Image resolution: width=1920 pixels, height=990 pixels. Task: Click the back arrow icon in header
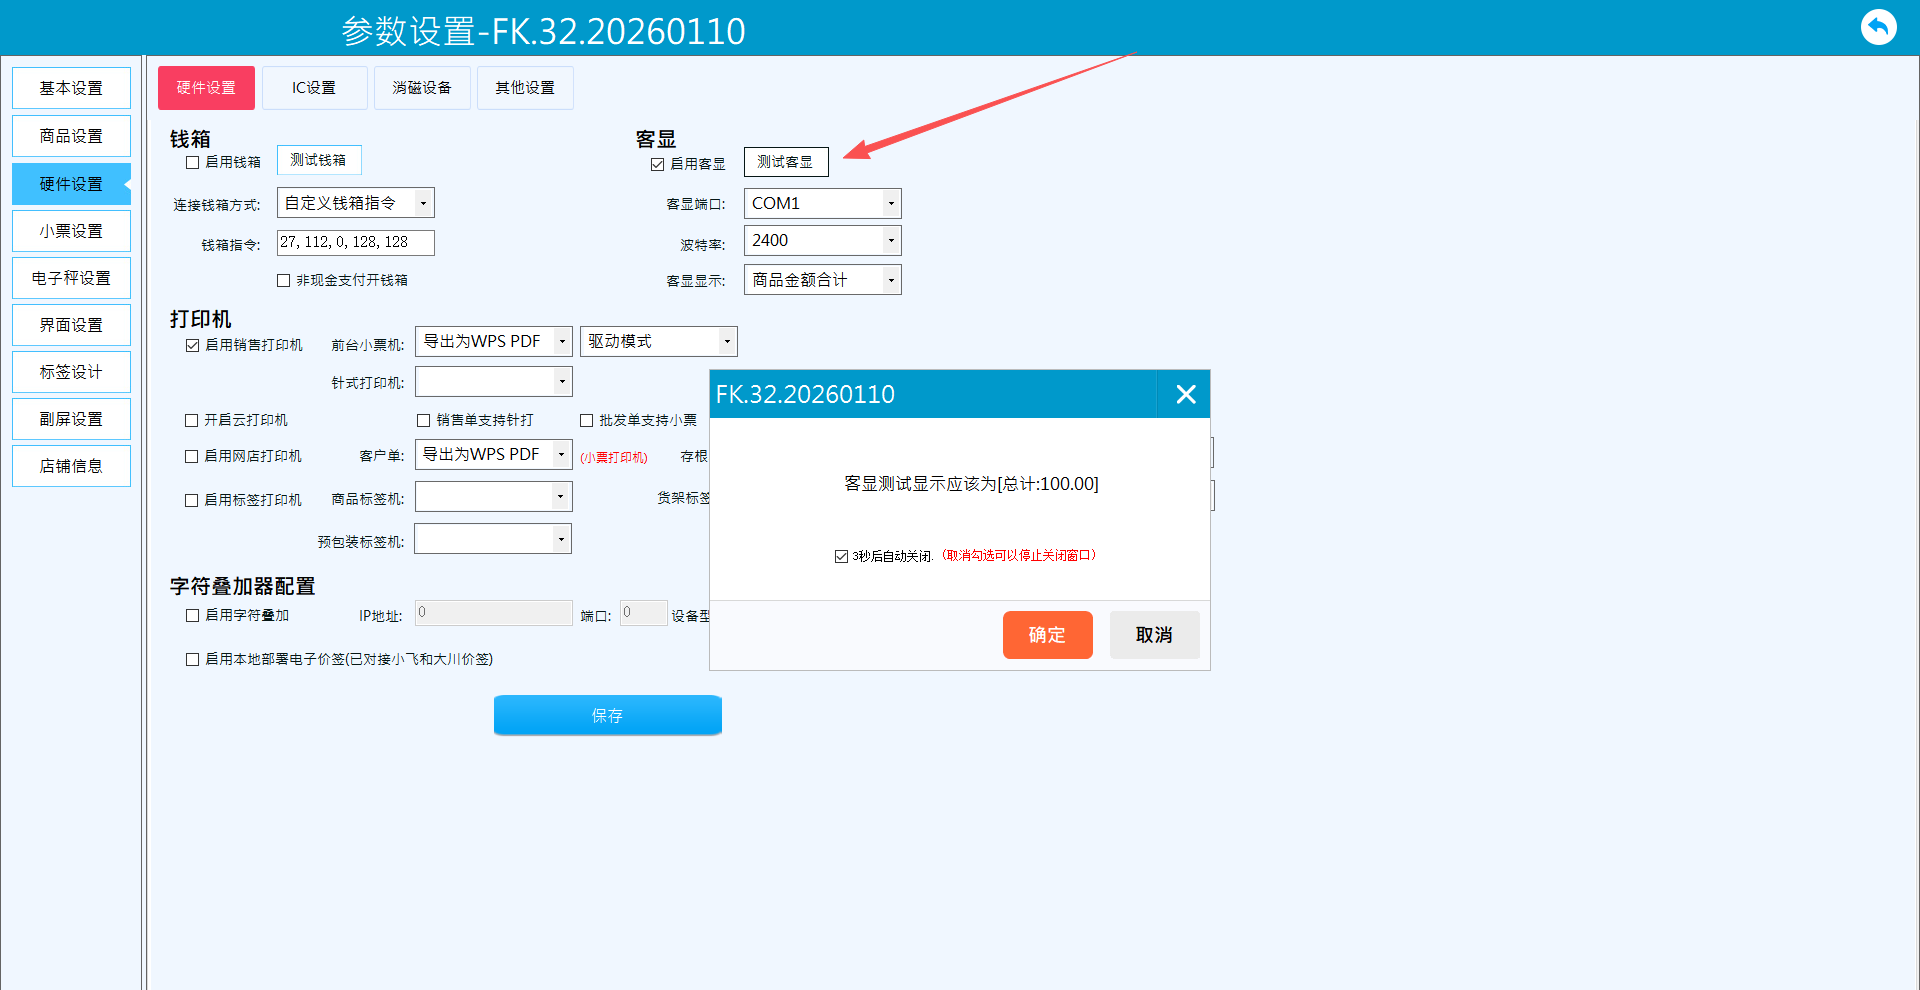[x=1878, y=27]
